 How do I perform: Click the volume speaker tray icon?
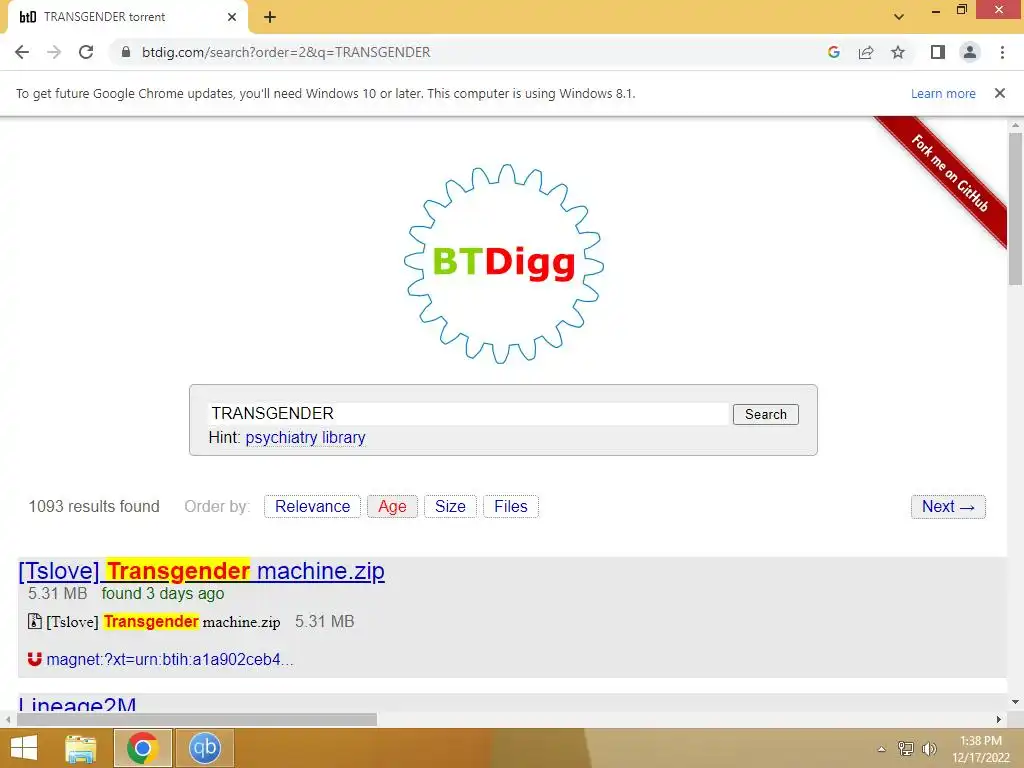coord(929,748)
